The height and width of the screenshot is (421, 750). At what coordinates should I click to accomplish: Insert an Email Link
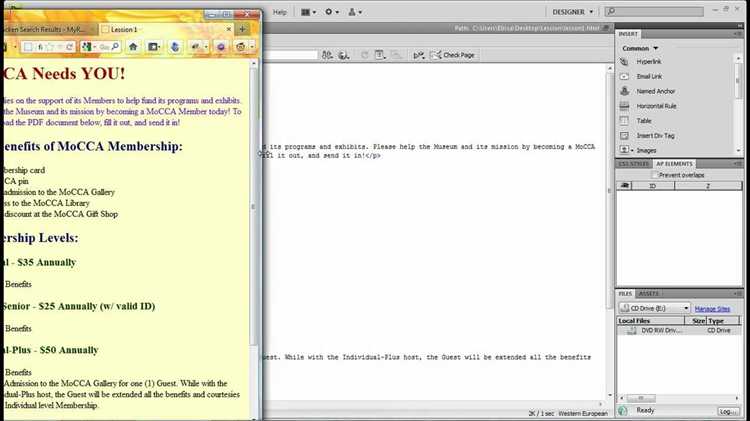pyautogui.click(x=626, y=77)
